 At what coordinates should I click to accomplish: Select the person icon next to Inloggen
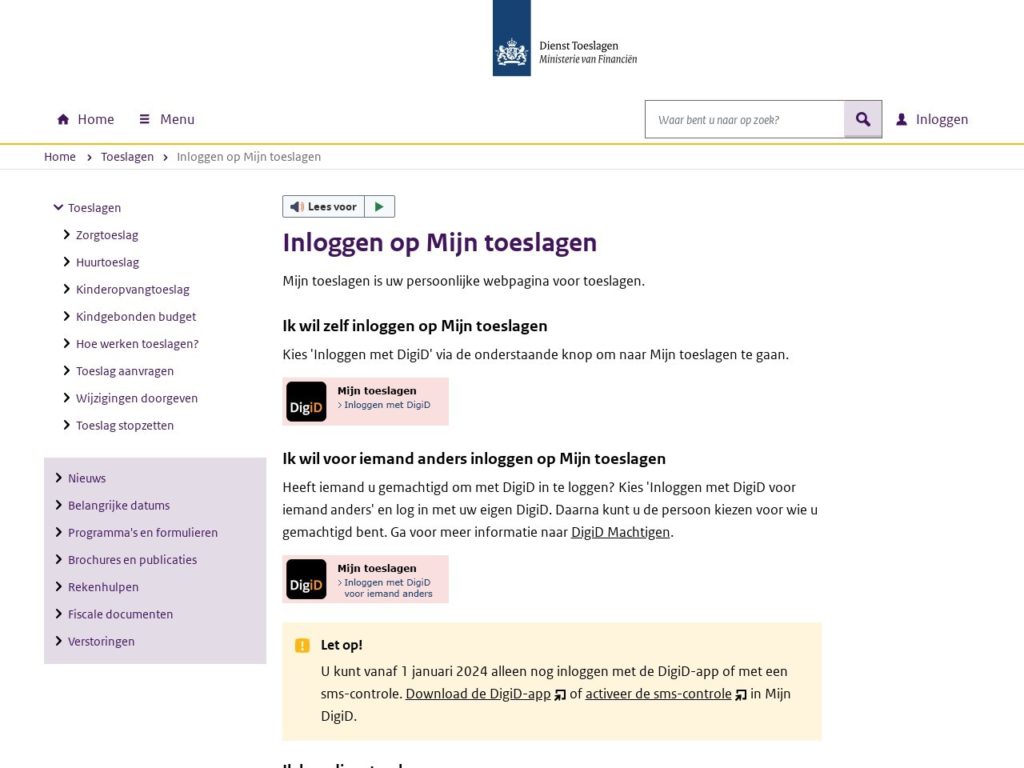click(901, 118)
